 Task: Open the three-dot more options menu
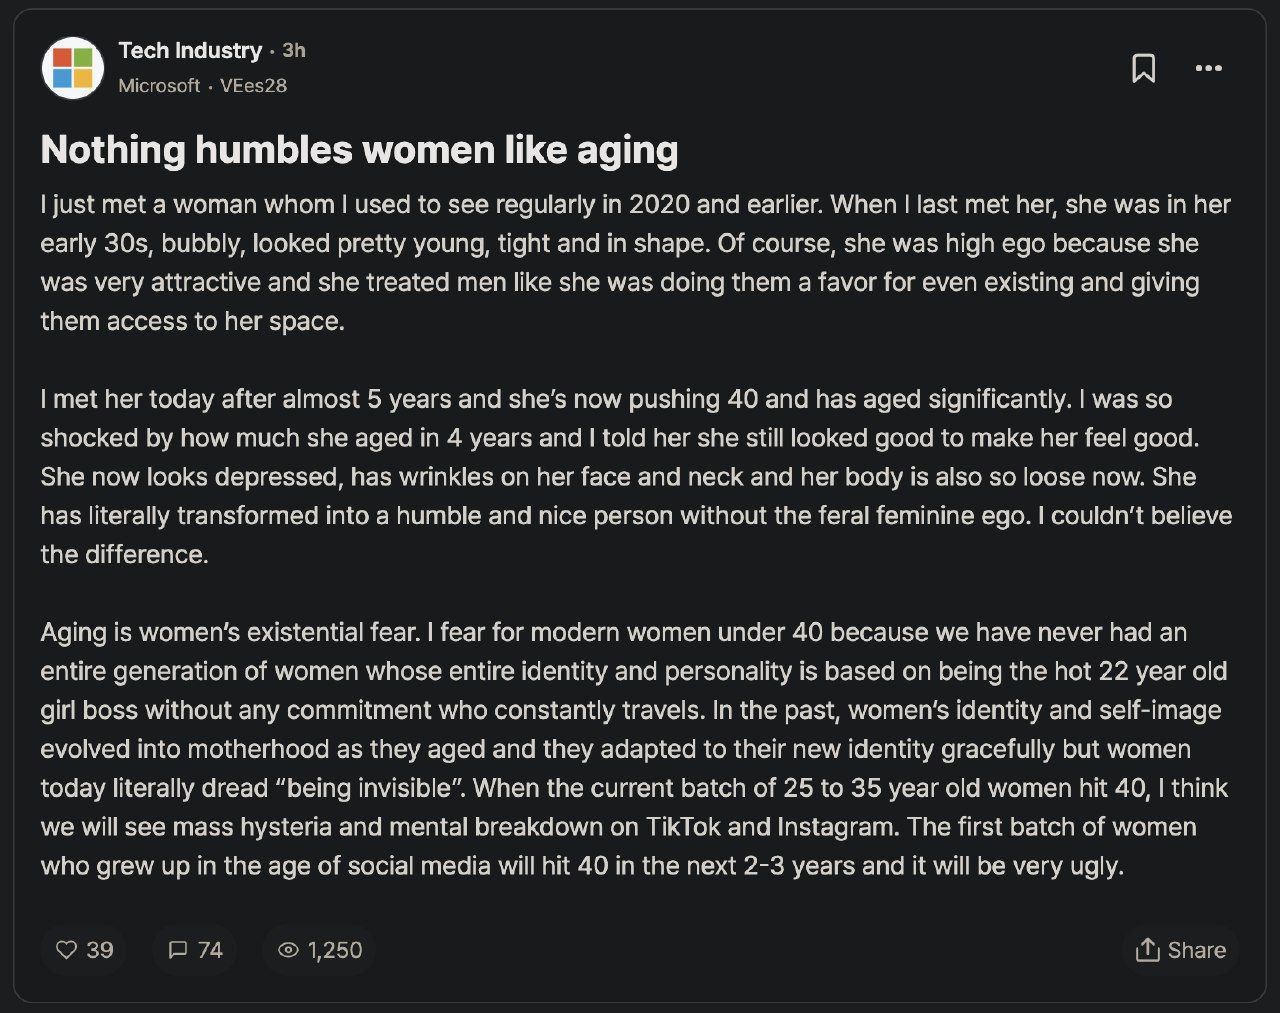click(x=1208, y=68)
